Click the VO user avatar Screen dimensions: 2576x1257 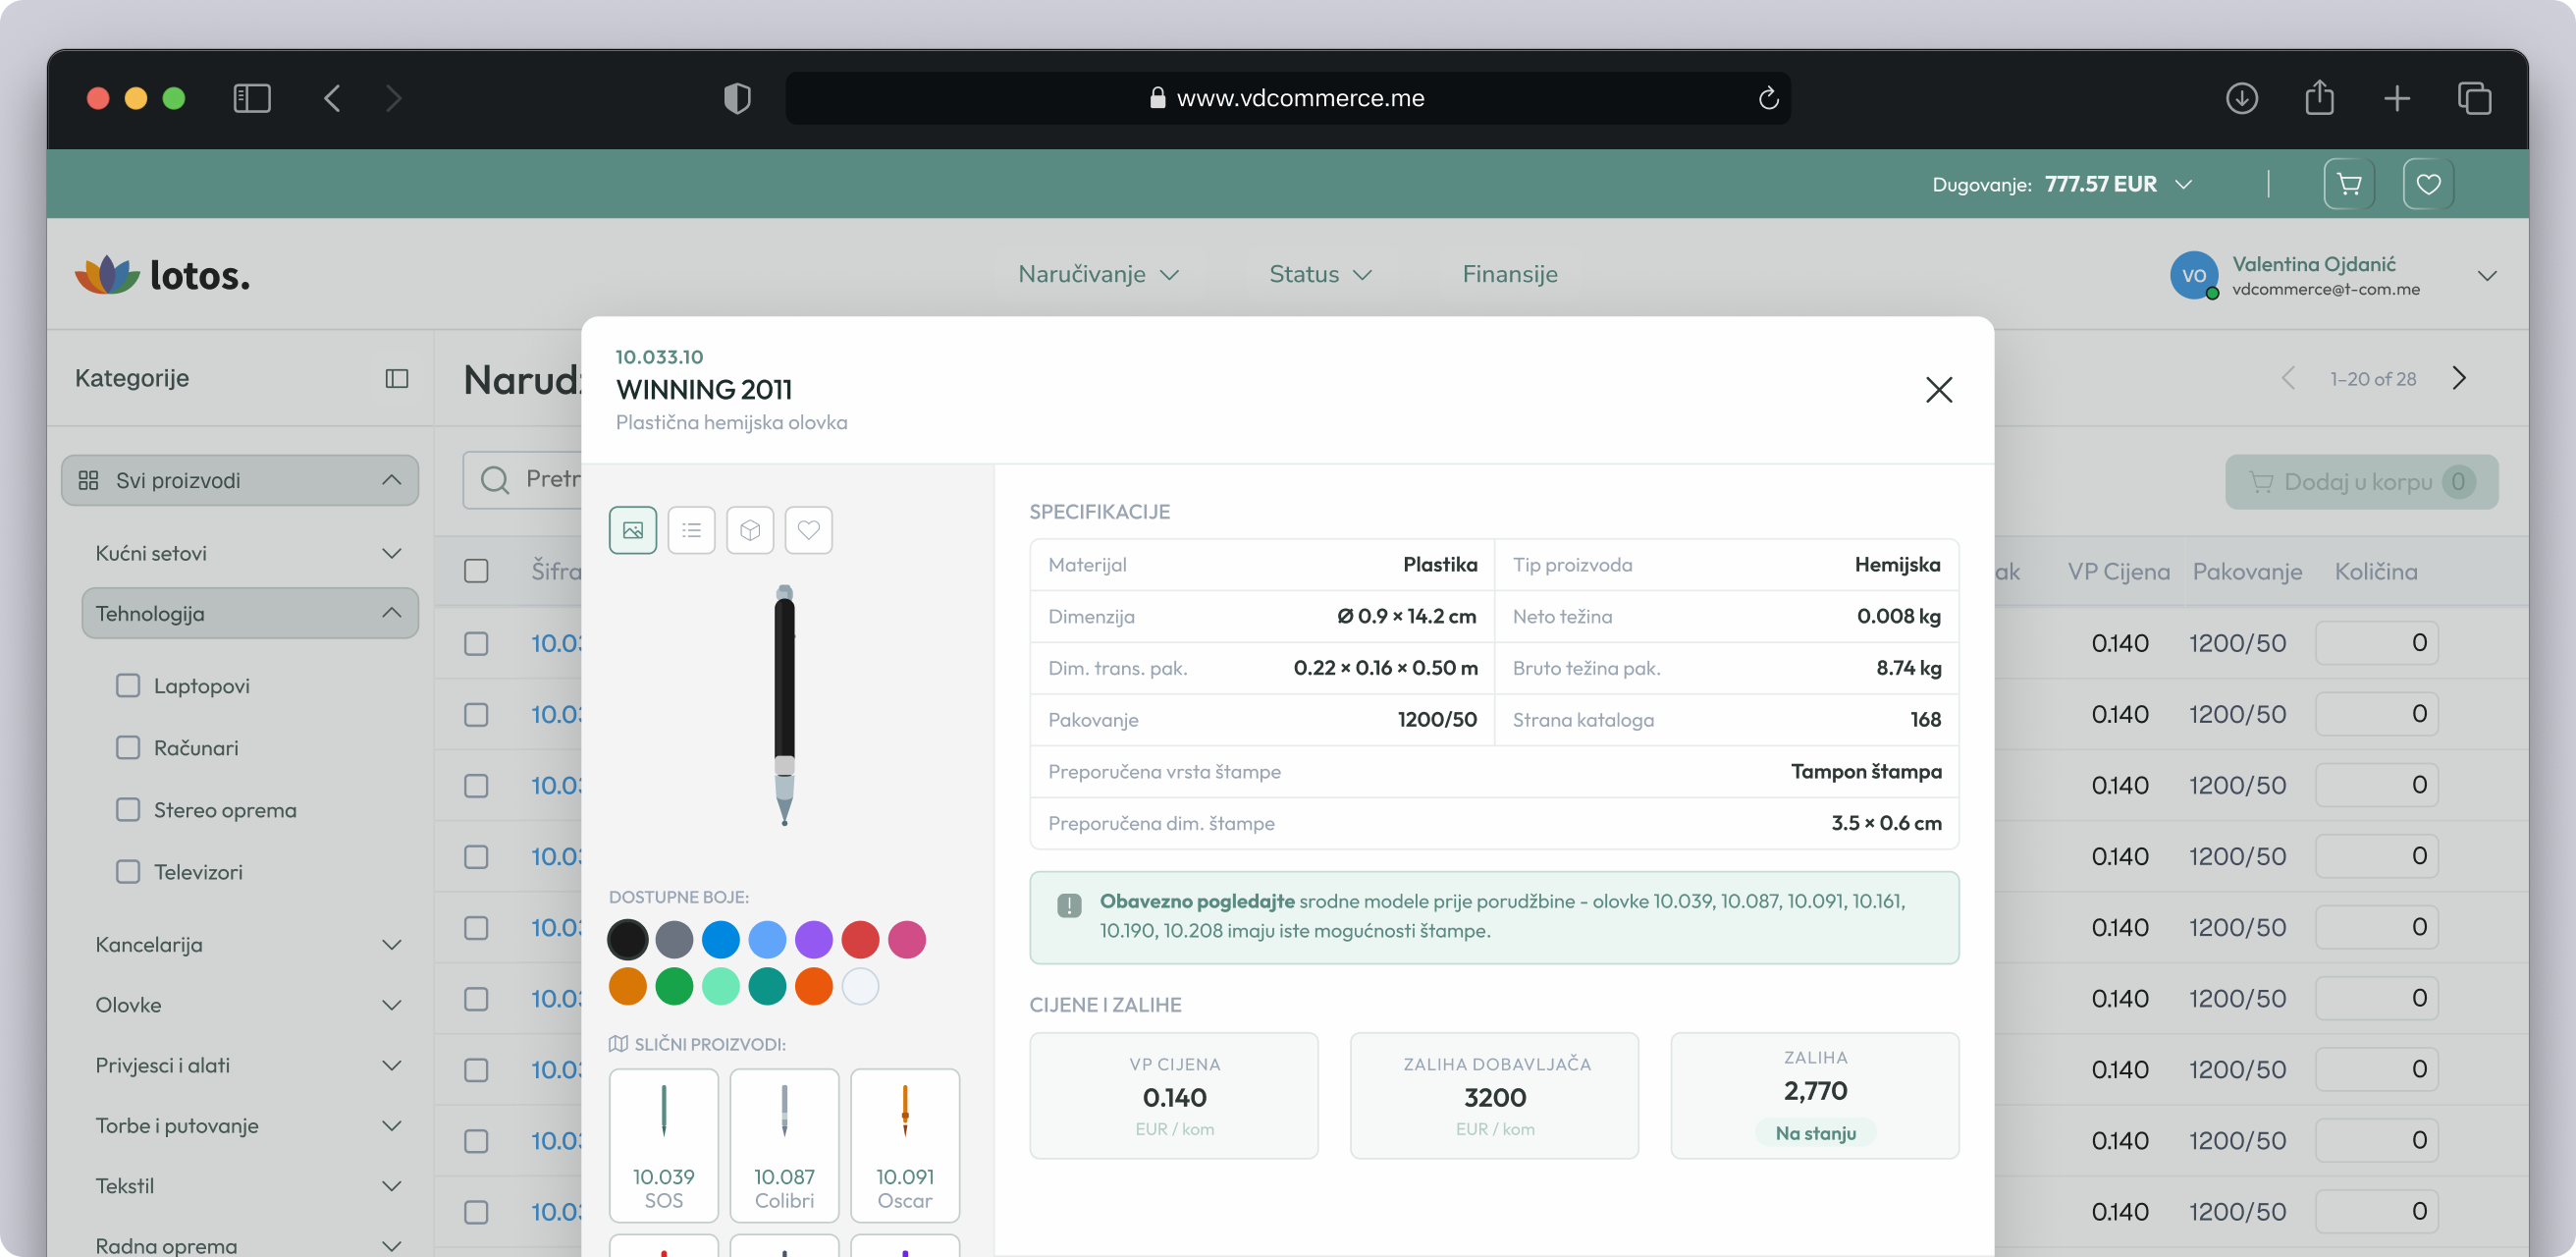pyautogui.click(x=2193, y=275)
